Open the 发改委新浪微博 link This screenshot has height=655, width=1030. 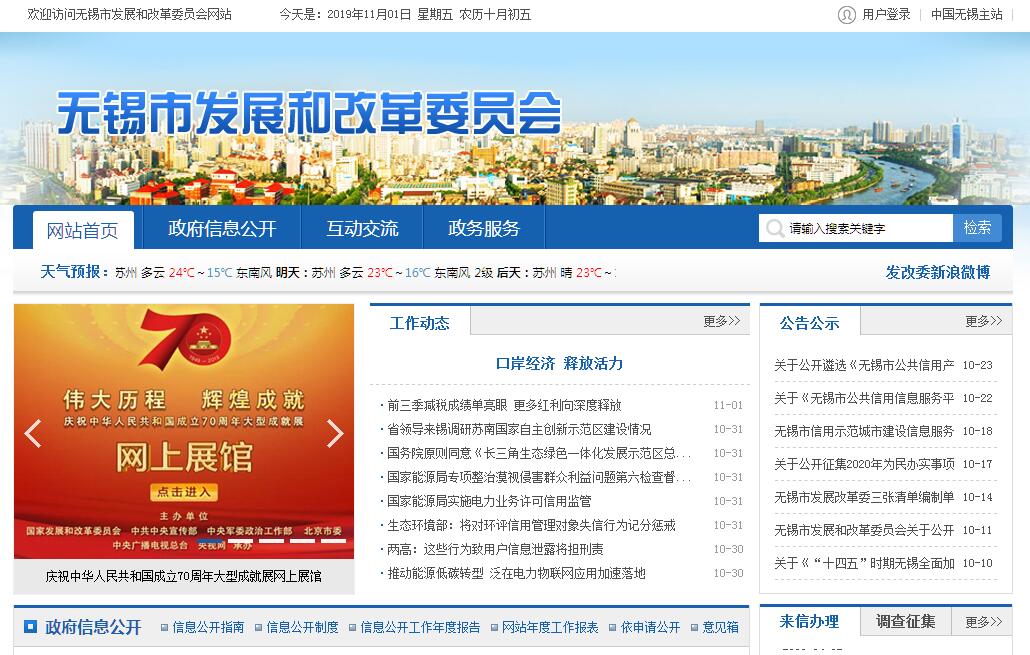(937, 272)
